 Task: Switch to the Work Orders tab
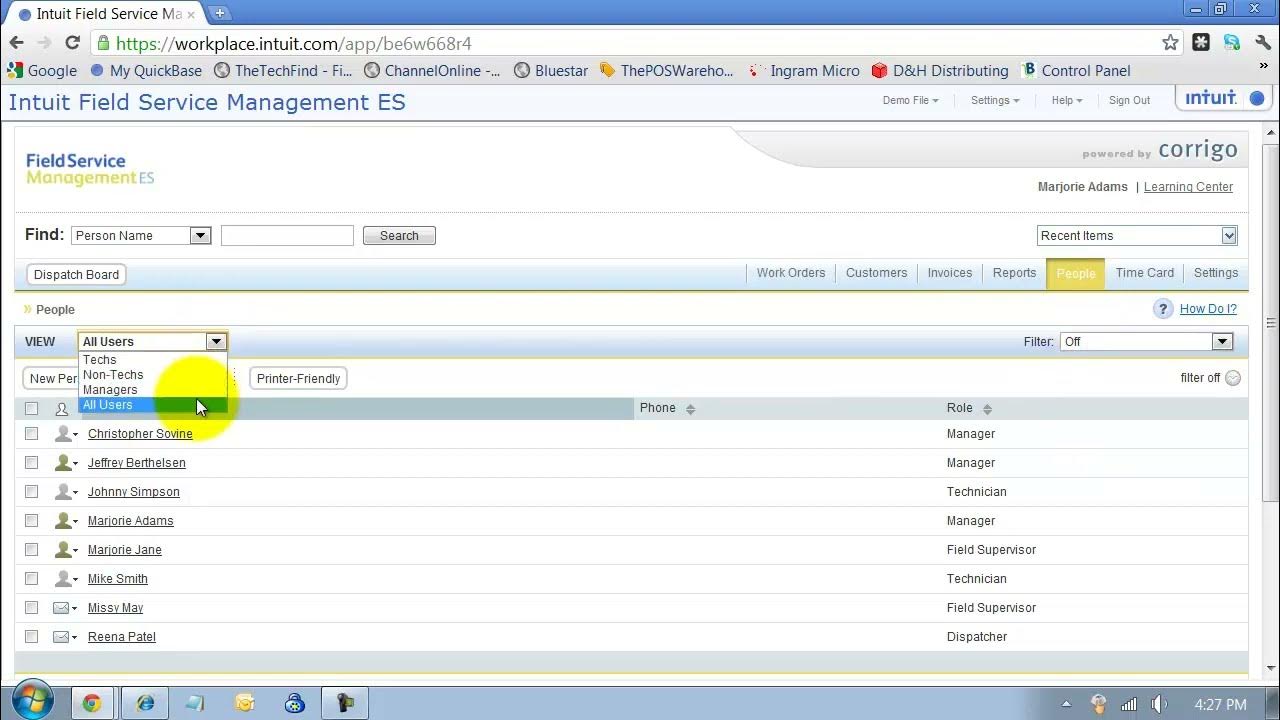click(791, 273)
